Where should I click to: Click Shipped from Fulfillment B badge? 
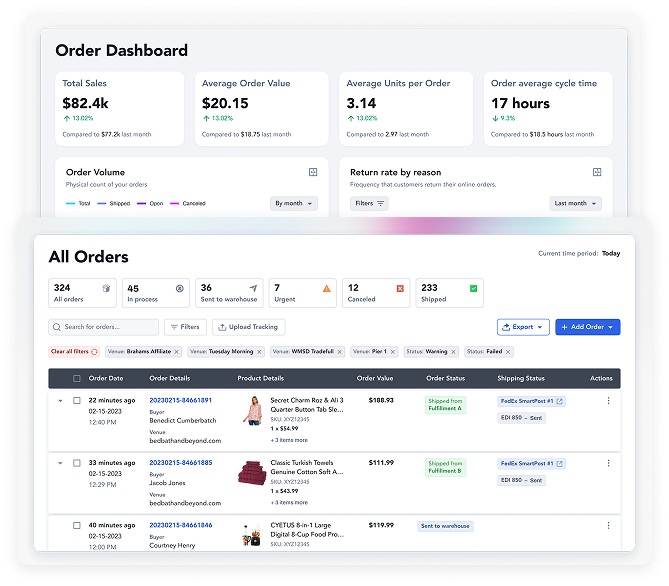[x=445, y=467]
